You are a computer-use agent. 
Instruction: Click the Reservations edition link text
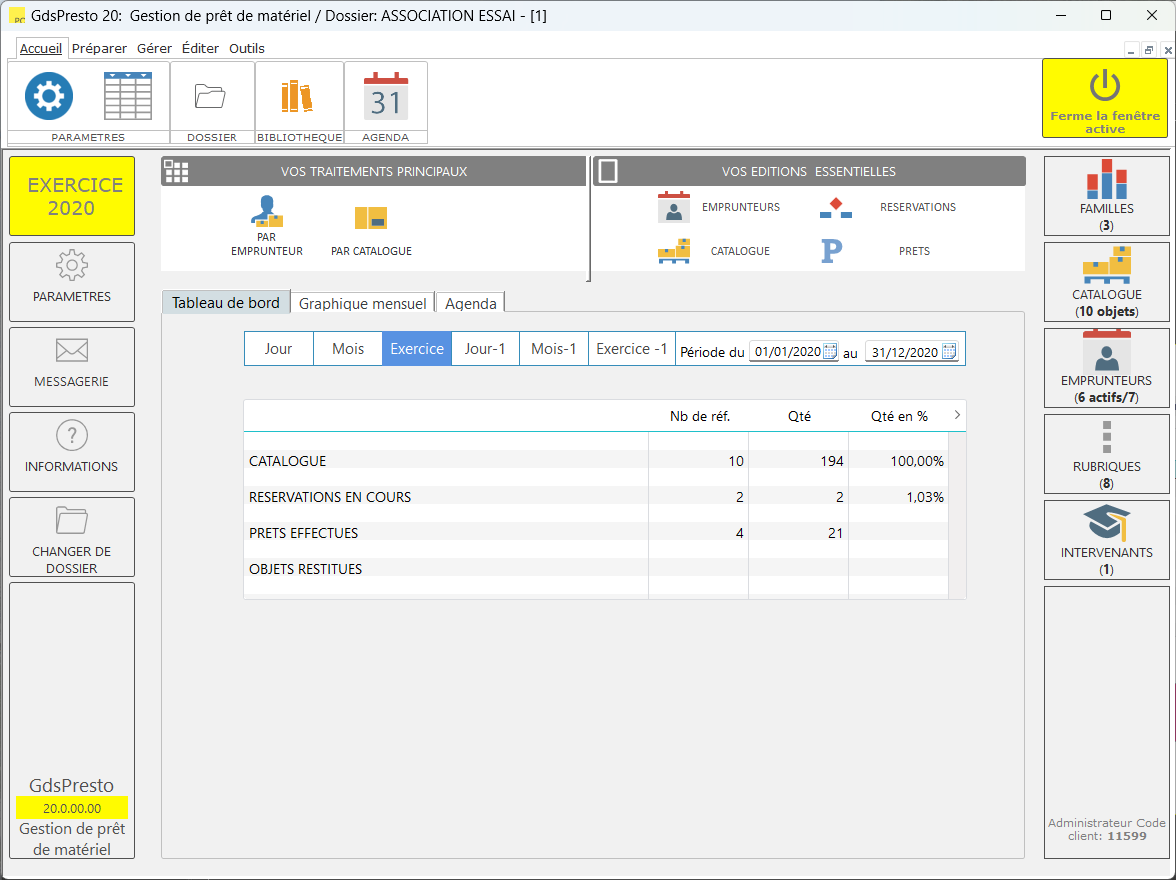pos(918,207)
